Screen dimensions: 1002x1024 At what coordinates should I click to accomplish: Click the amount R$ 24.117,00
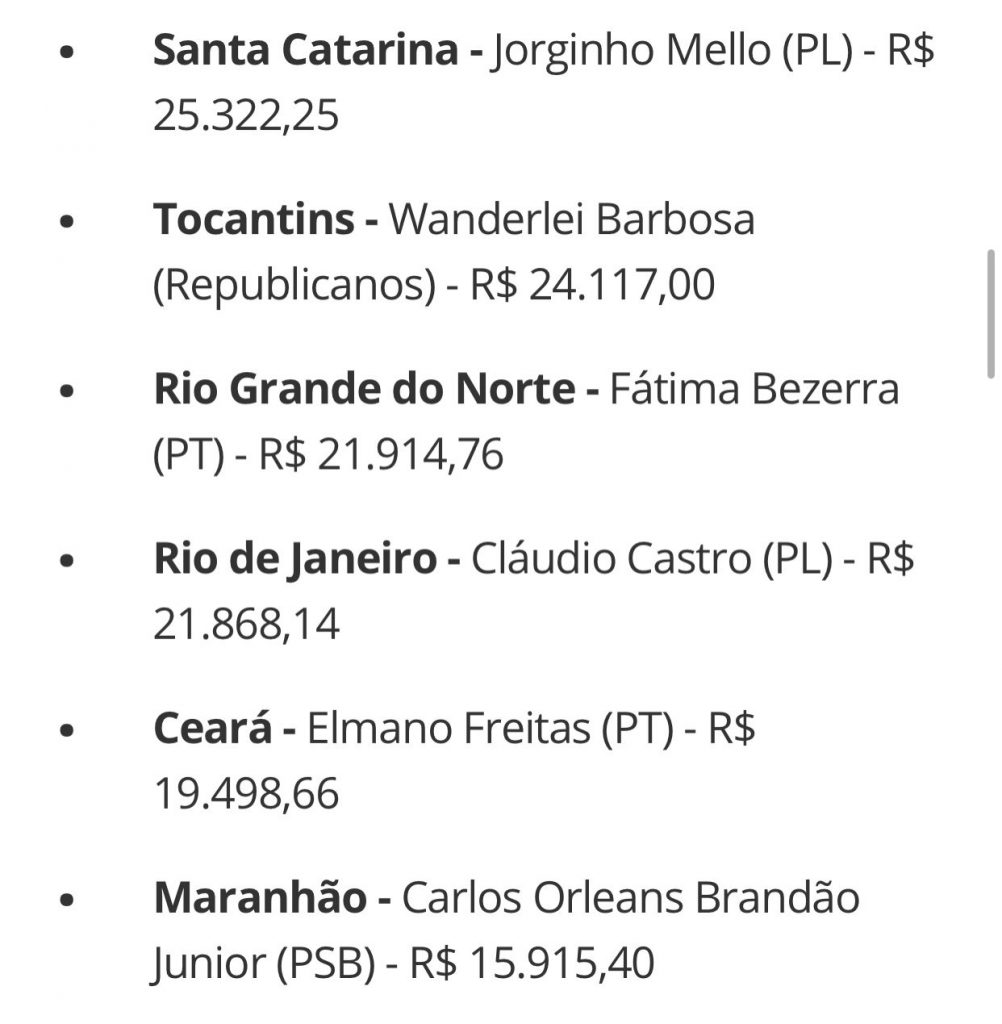[593, 287]
